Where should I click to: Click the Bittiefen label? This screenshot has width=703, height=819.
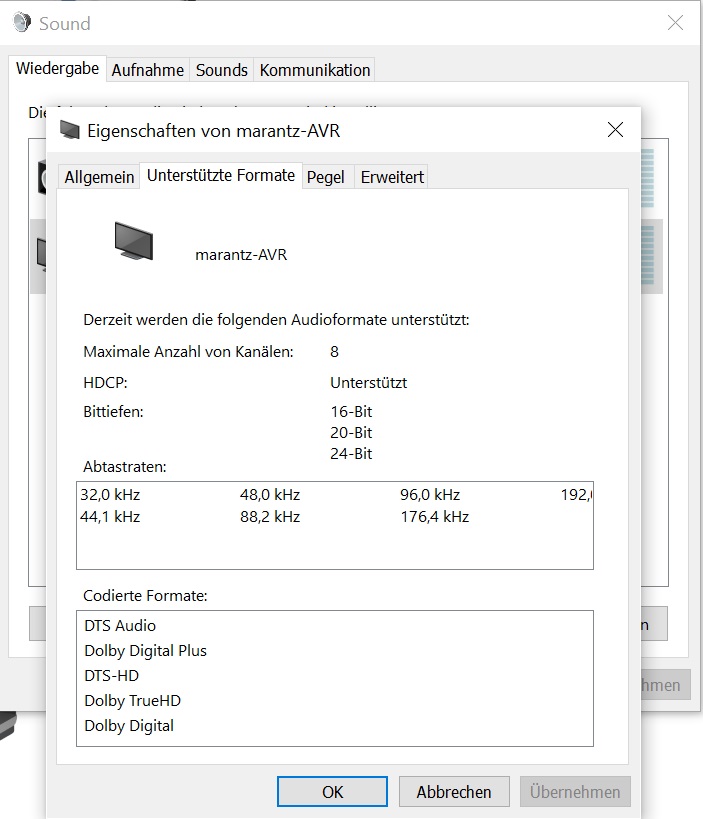[x=113, y=412]
